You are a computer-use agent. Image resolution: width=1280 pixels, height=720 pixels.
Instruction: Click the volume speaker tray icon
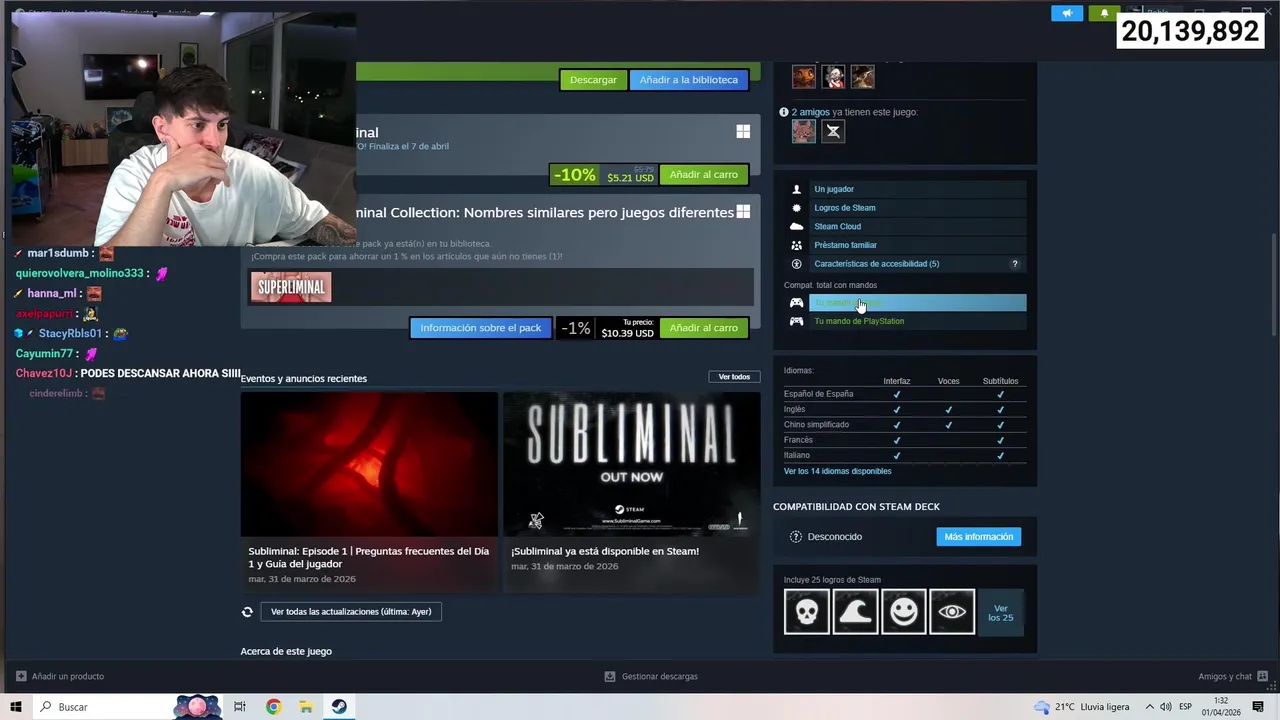point(1166,707)
